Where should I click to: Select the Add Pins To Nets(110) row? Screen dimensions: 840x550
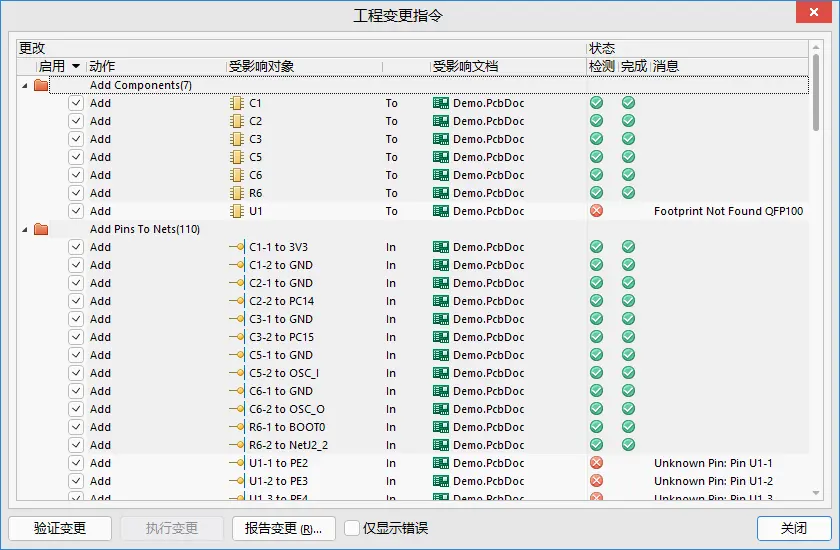tap(429, 229)
